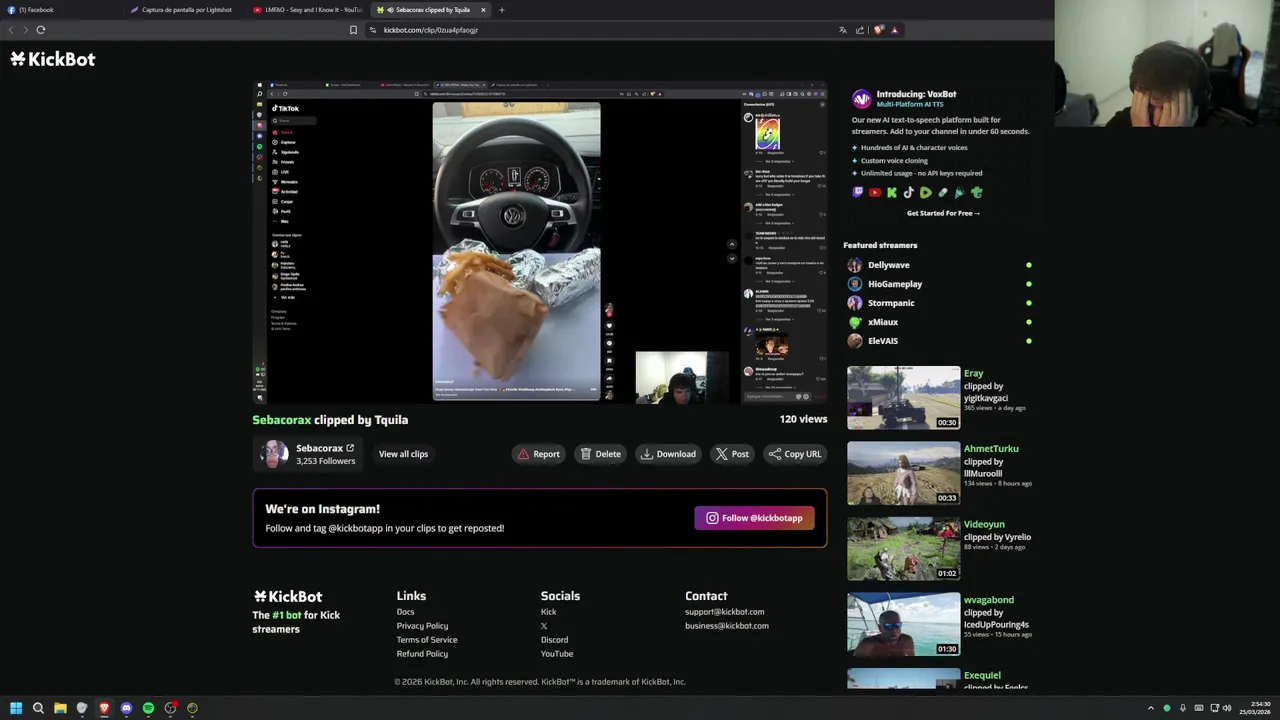Image resolution: width=1280 pixels, height=720 pixels.
Task: Click the YouTube icon in the VoxBot panel
Action: 875,193
